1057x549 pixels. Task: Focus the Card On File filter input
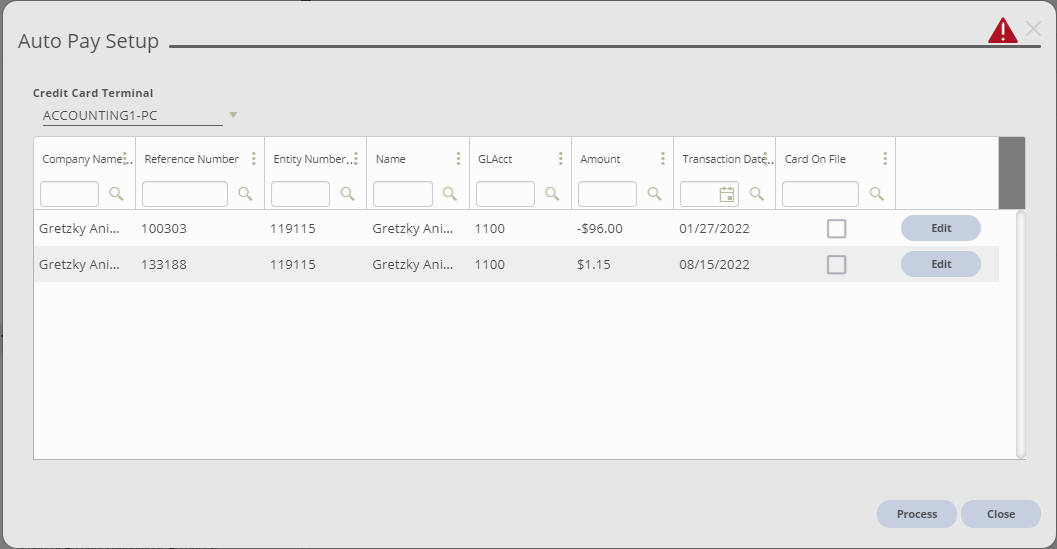tap(820, 194)
